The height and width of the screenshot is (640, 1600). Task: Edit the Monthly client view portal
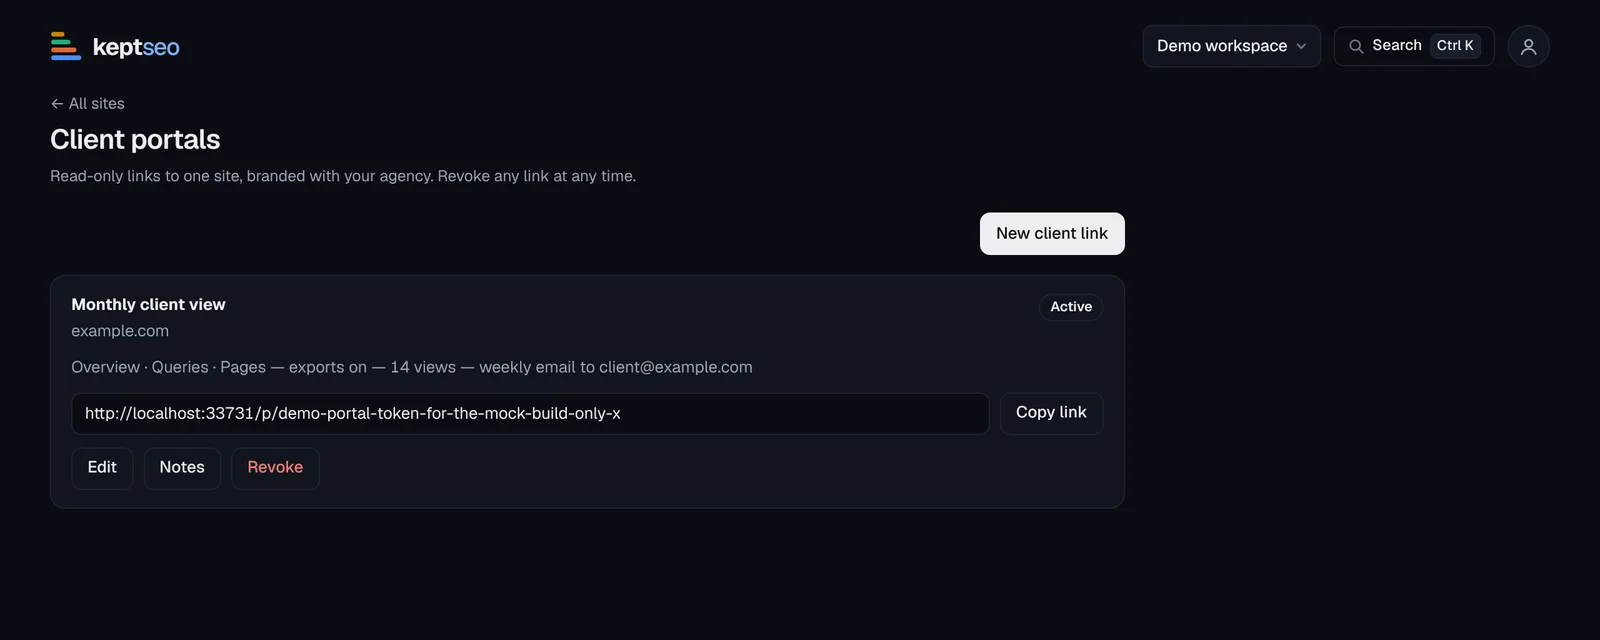[x=102, y=468]
